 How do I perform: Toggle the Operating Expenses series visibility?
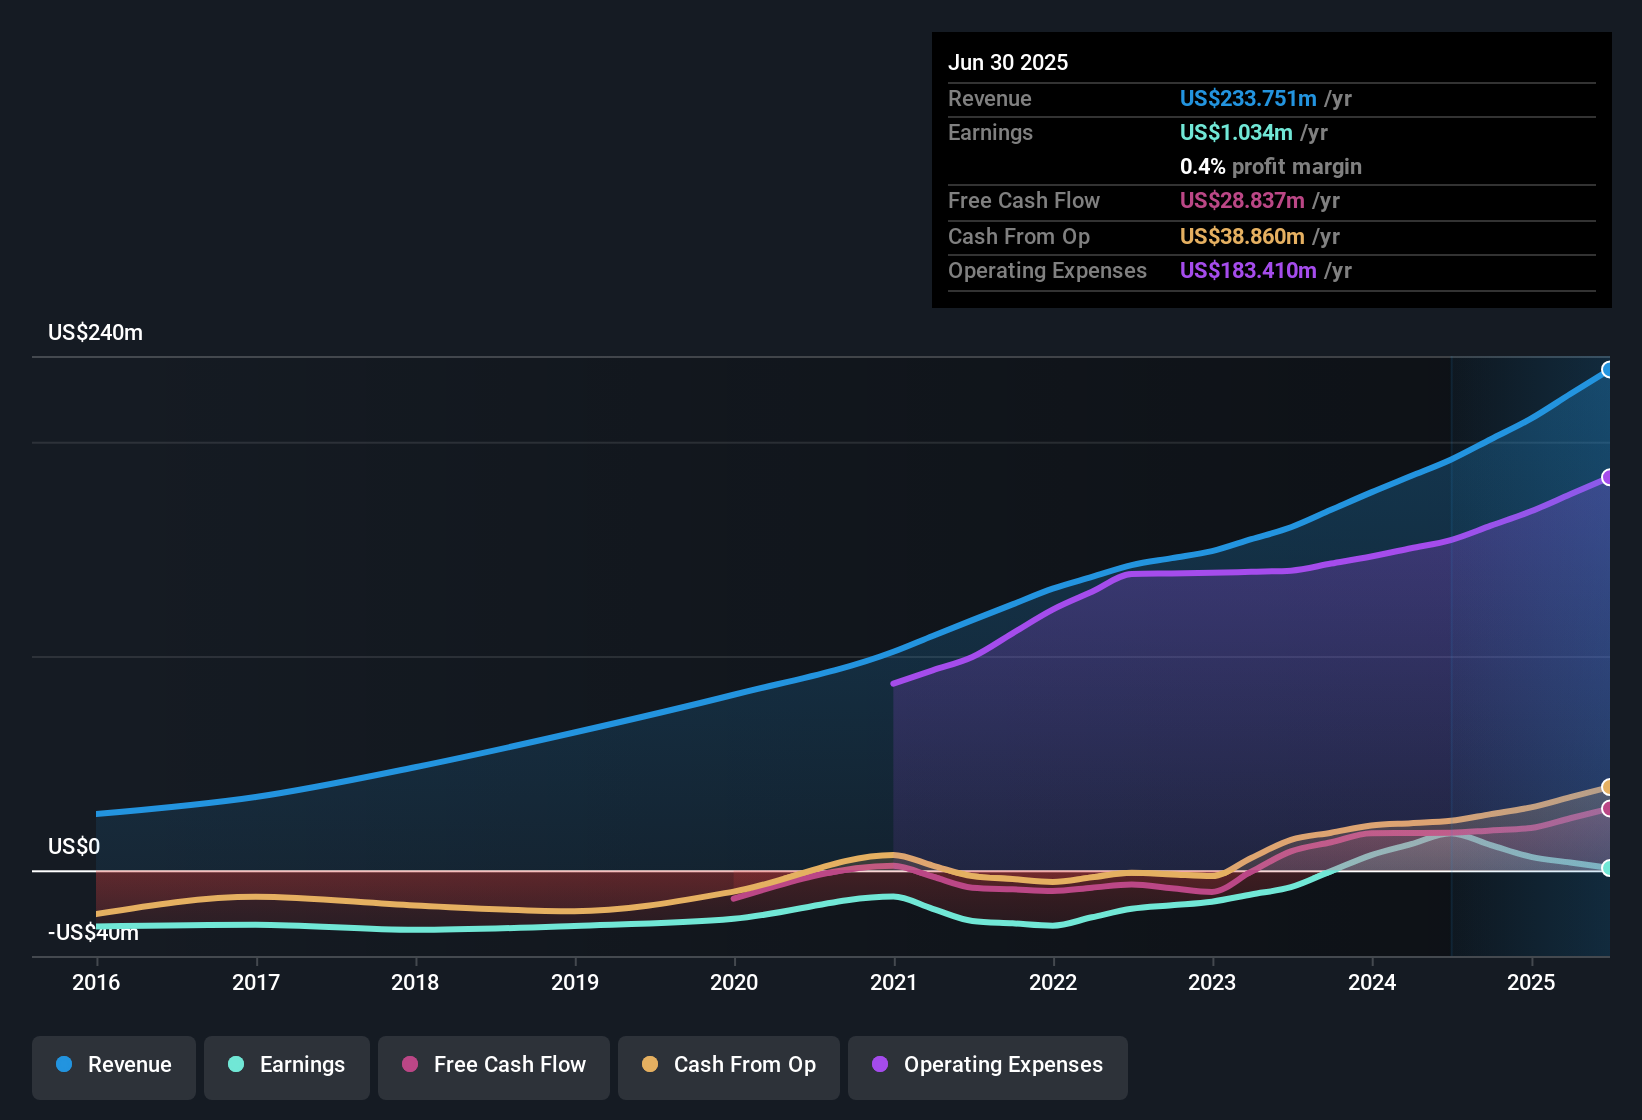click(x=987, y=1065)
